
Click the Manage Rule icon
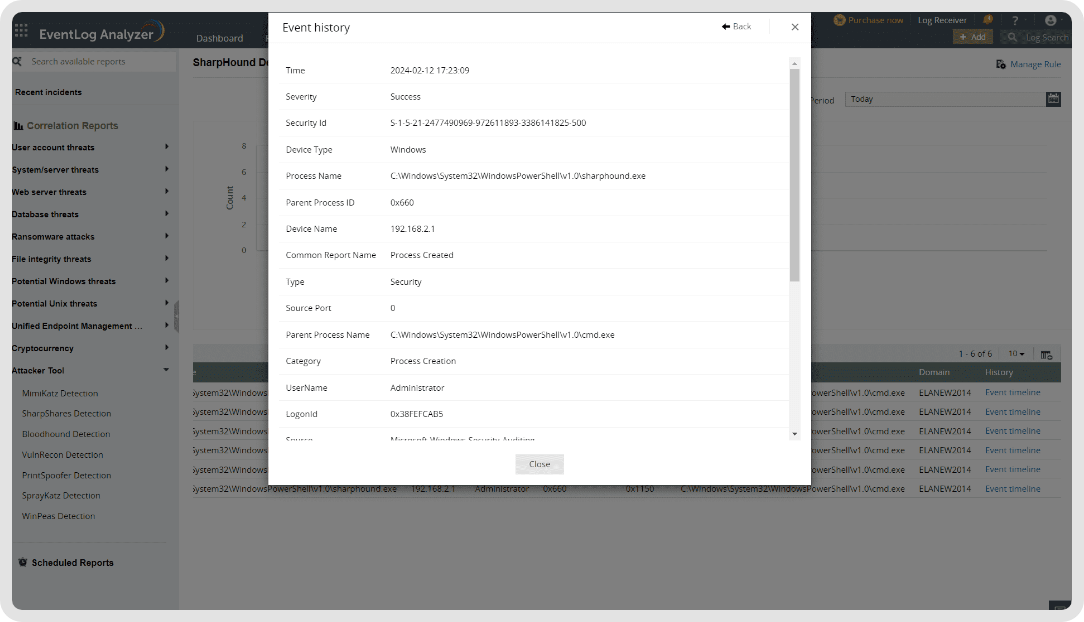pyautogui.click(x=999, y=63)
